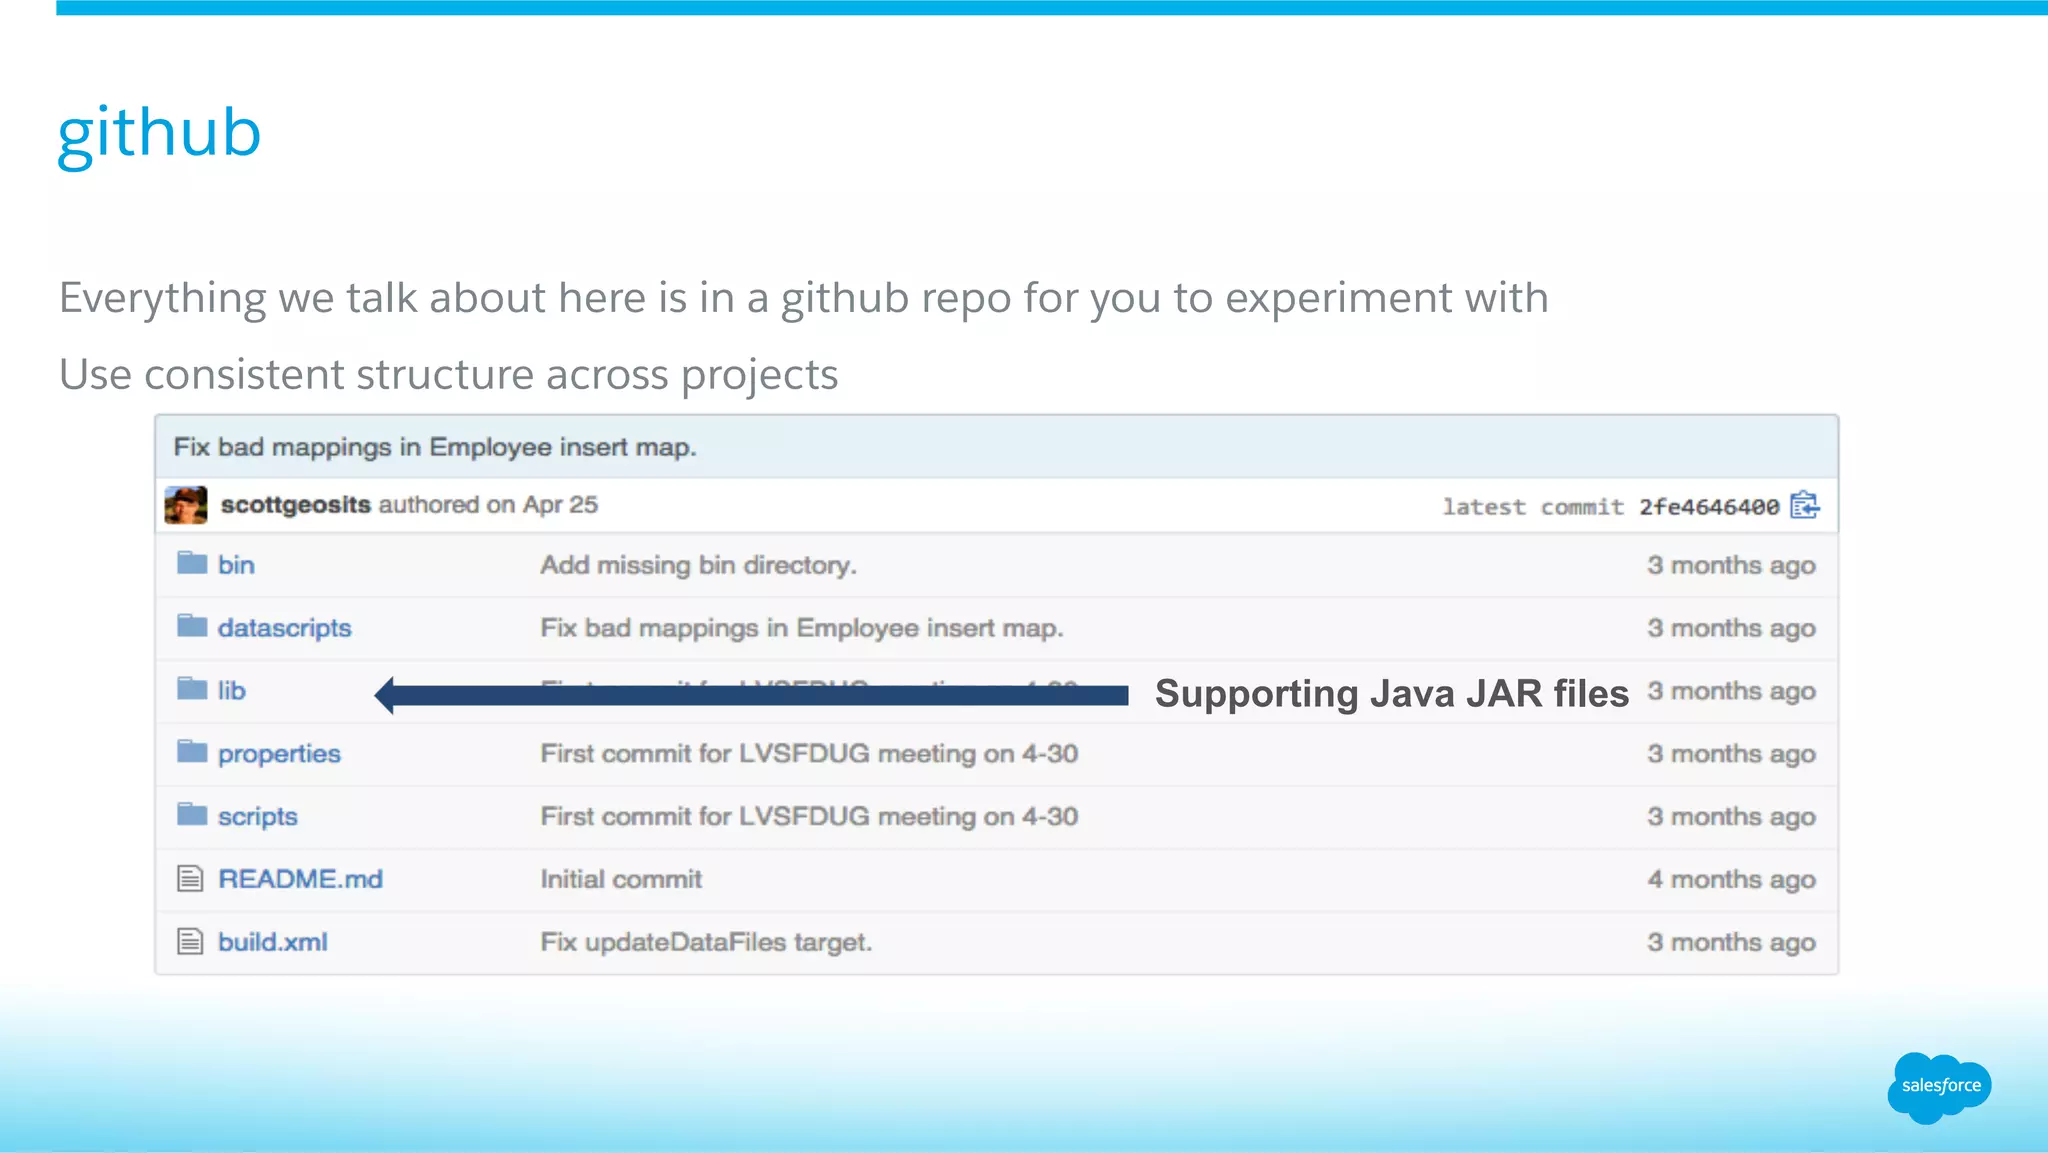The image size is (2048, 1153).
Task: Click '3 months ago' in datascripts row
Action: pyautogui.click(x=1731, y=629)
